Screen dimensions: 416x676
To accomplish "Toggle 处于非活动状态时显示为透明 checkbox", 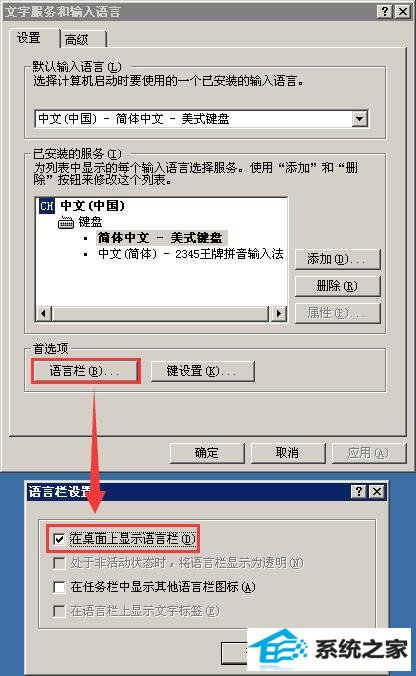I will pyautogui.click(x=59, y=563).
